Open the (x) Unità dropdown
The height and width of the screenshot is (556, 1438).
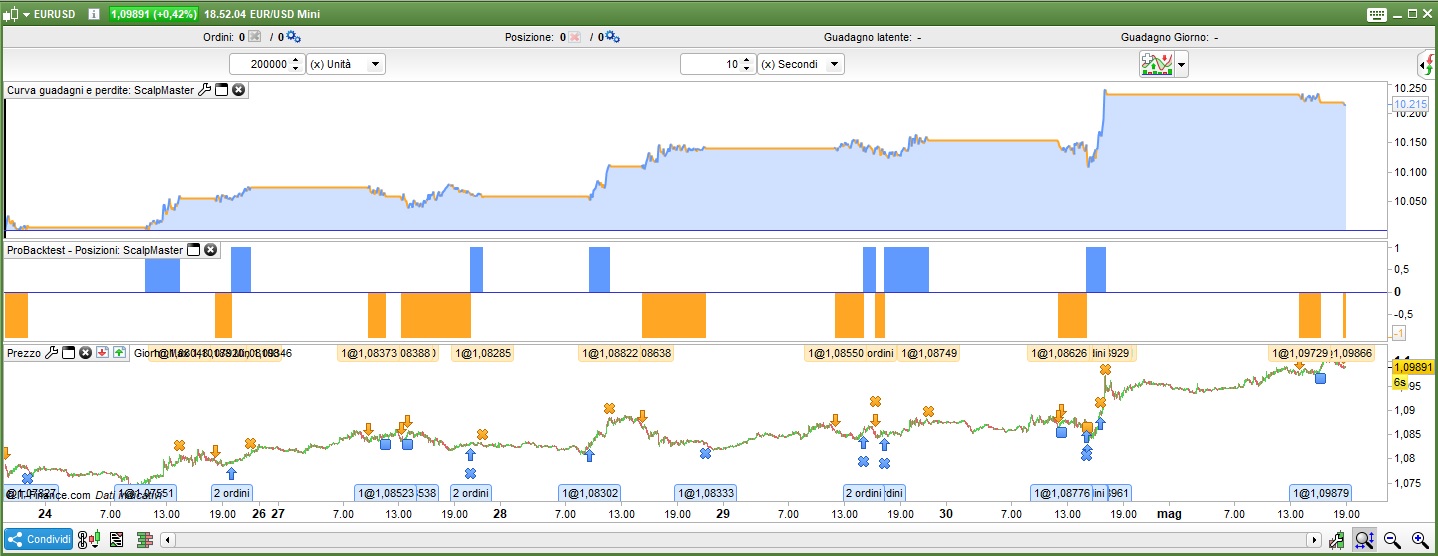[345, 64]
